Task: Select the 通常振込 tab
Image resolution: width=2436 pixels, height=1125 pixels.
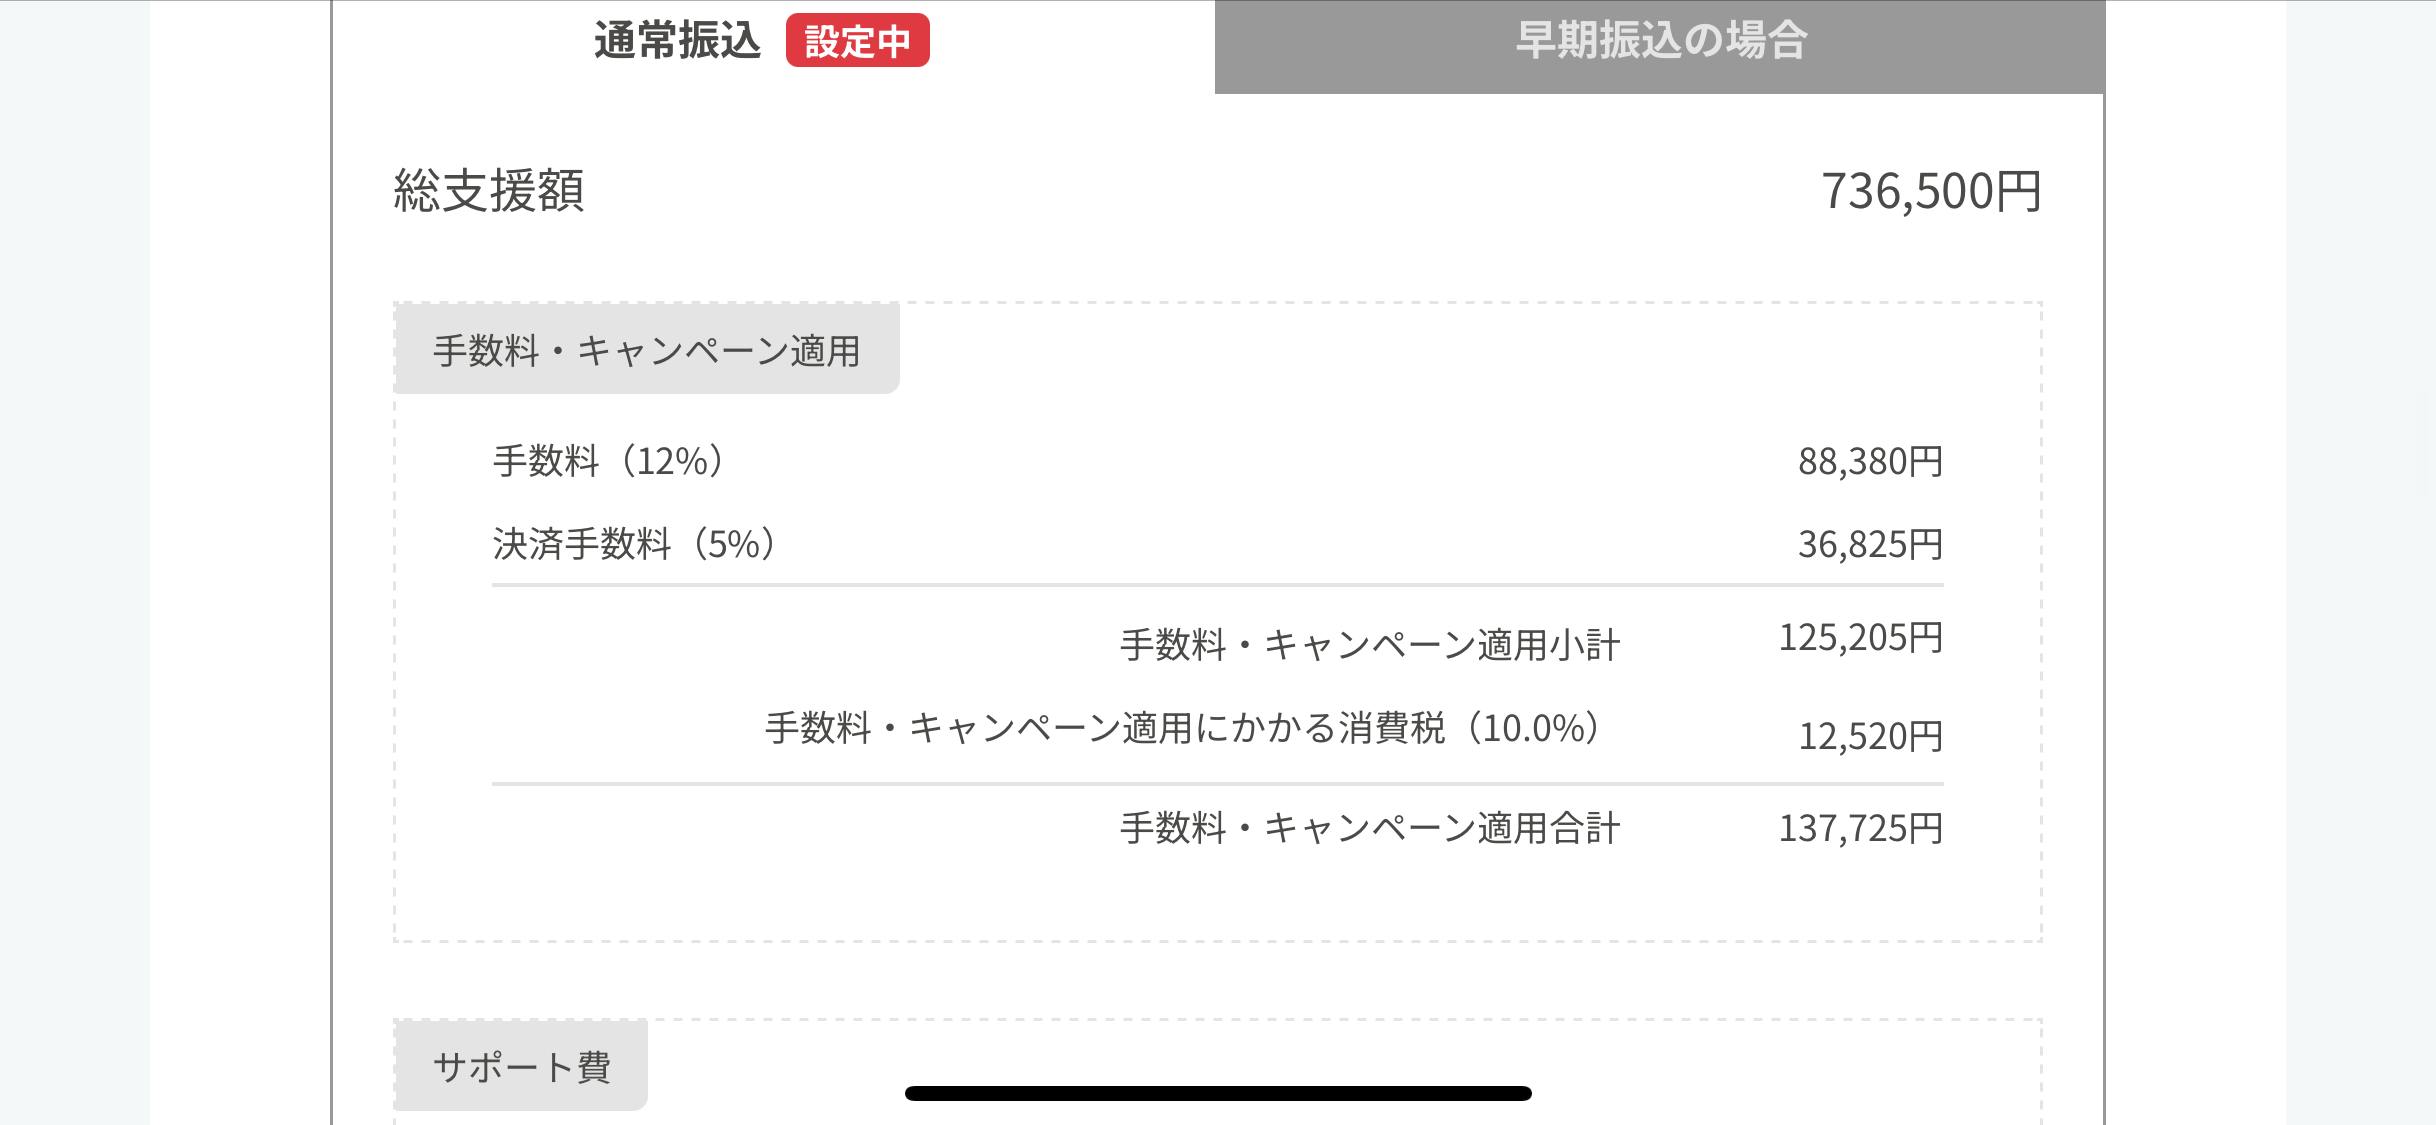Action: tap(677, 42)
